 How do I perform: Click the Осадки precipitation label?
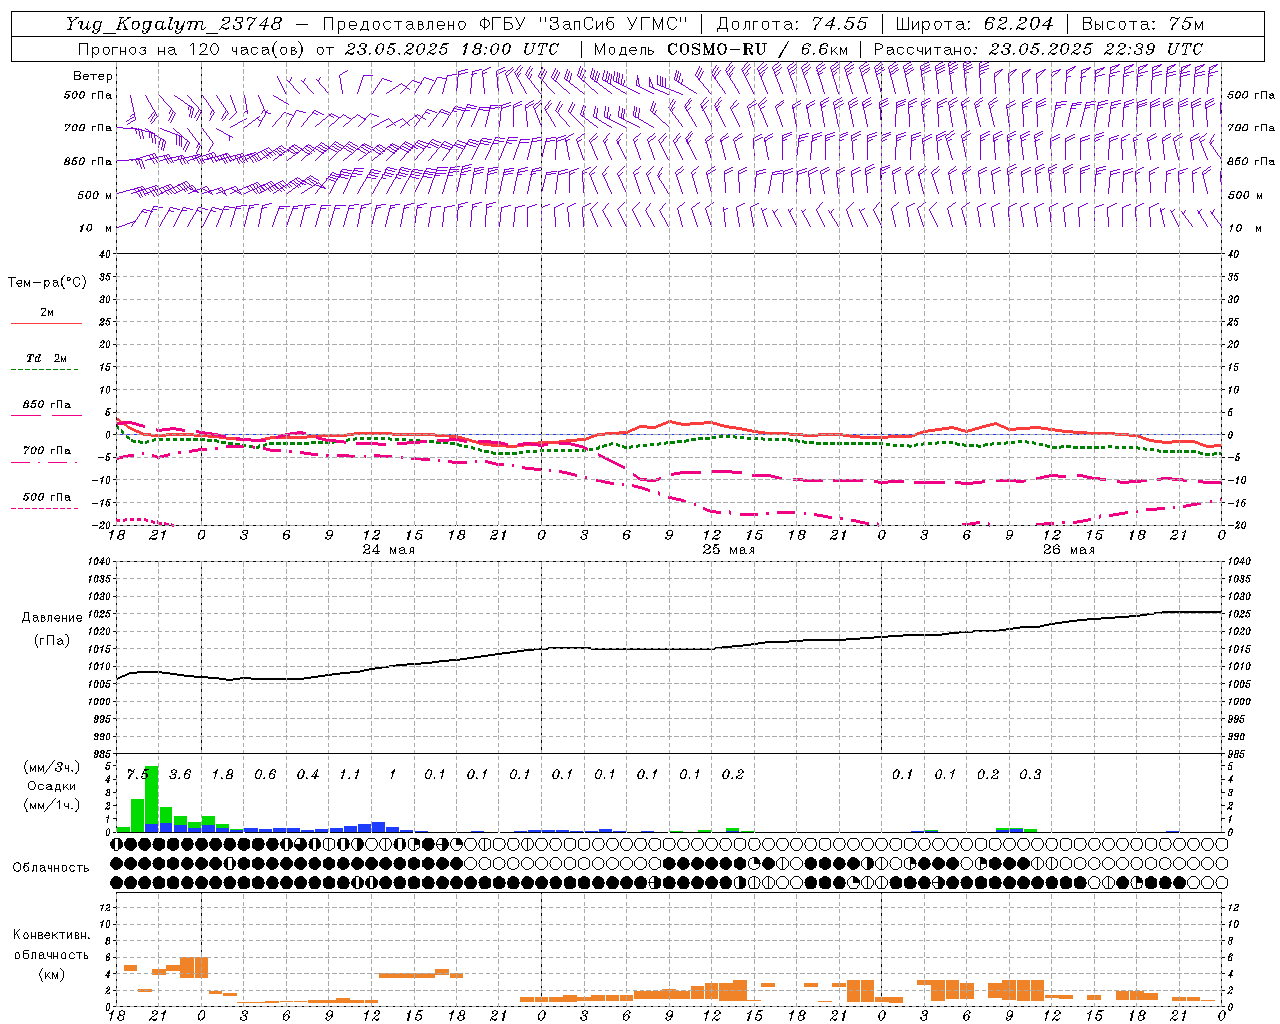51,786
